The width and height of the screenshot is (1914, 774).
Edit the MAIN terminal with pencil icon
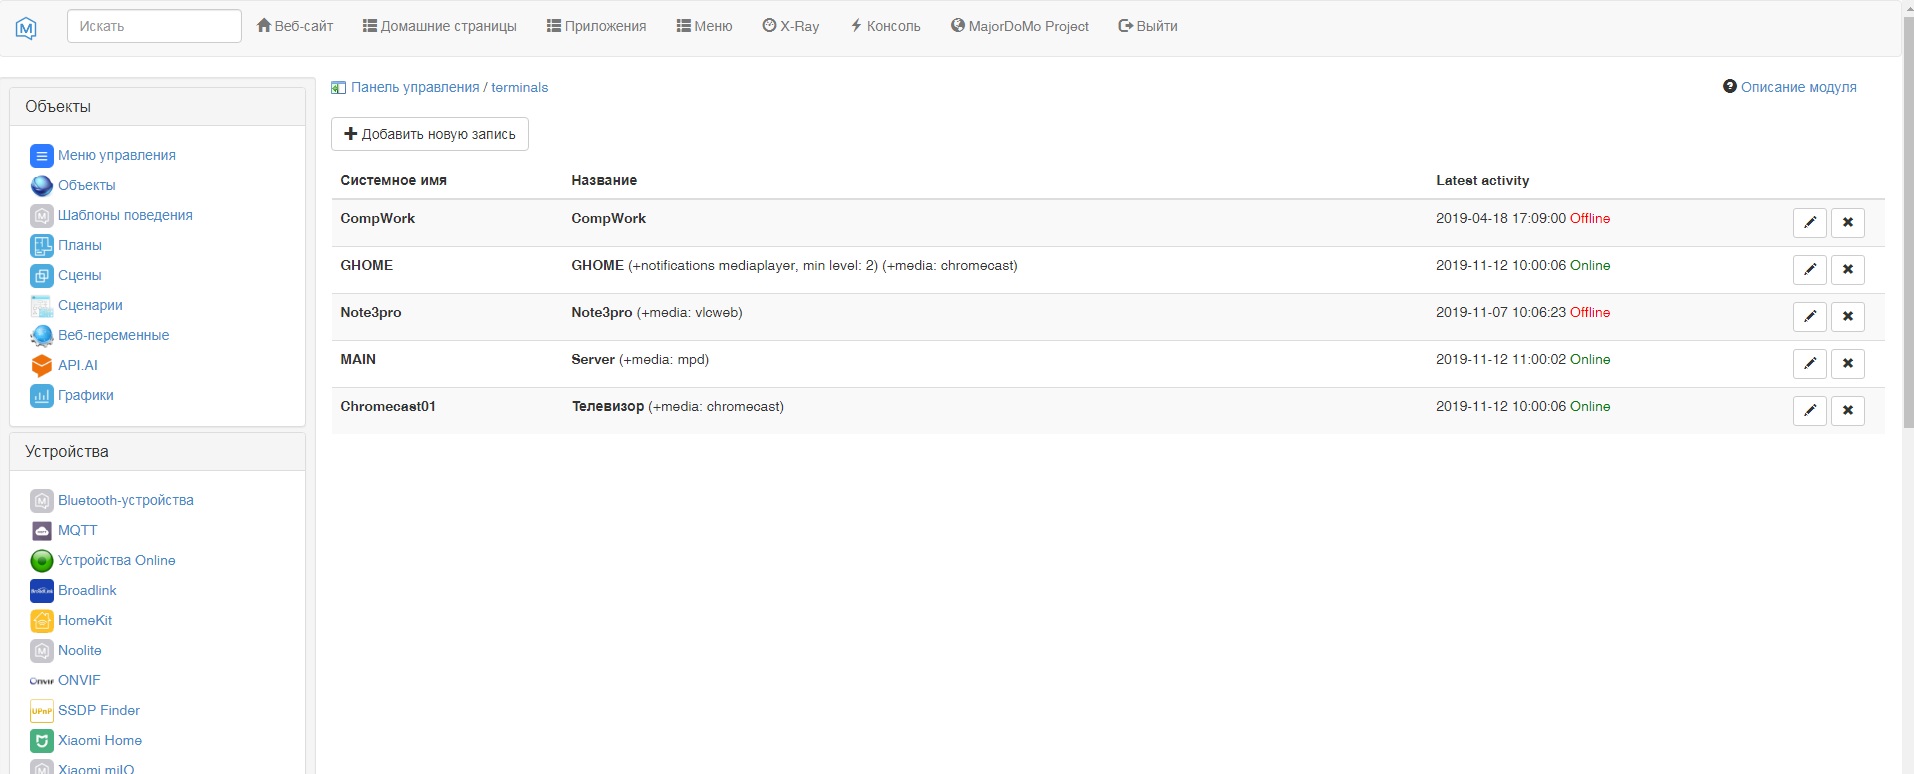(x=1810, y=363)
